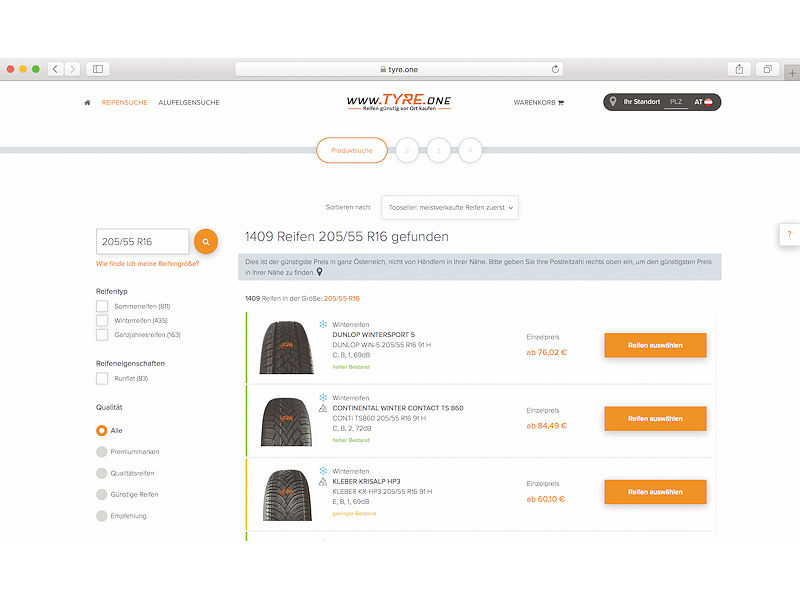Click 'Reifen auswählen' for Kleber Krisalp HP3
800x600 pixels.
coord(655,492)
